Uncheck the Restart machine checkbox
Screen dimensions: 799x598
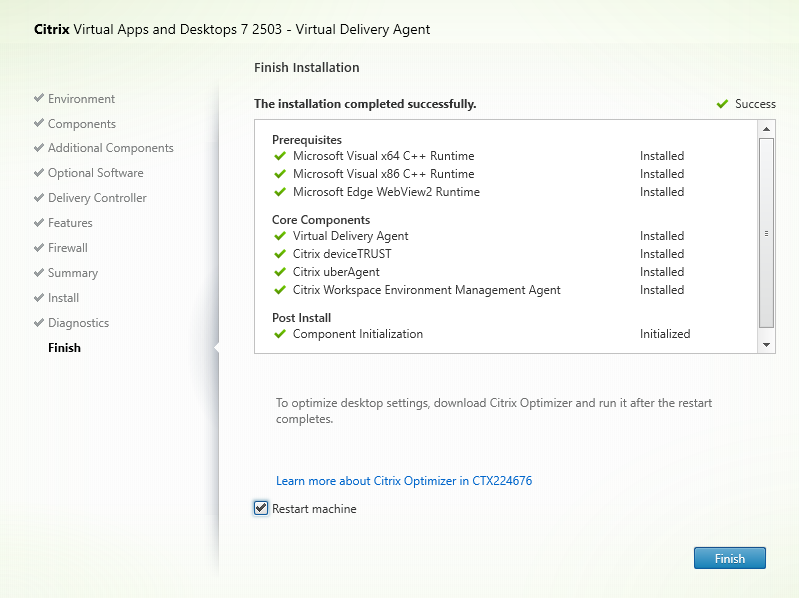(x=261, y=509)
